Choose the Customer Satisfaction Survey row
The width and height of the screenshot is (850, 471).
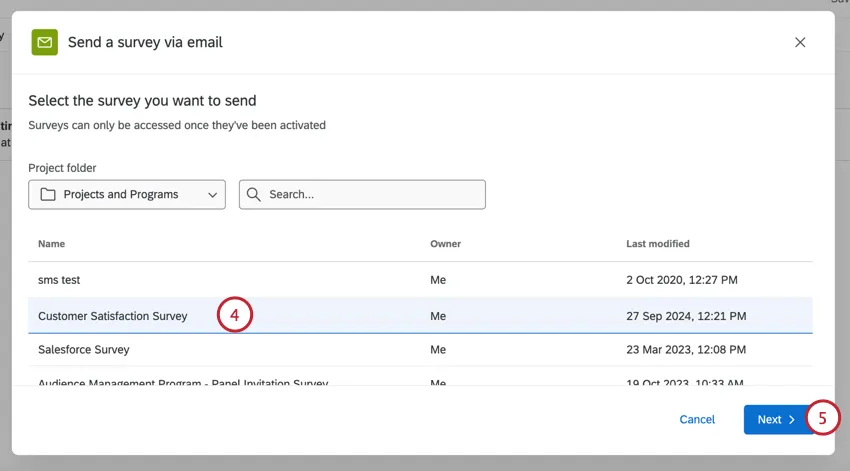(113, 316)
